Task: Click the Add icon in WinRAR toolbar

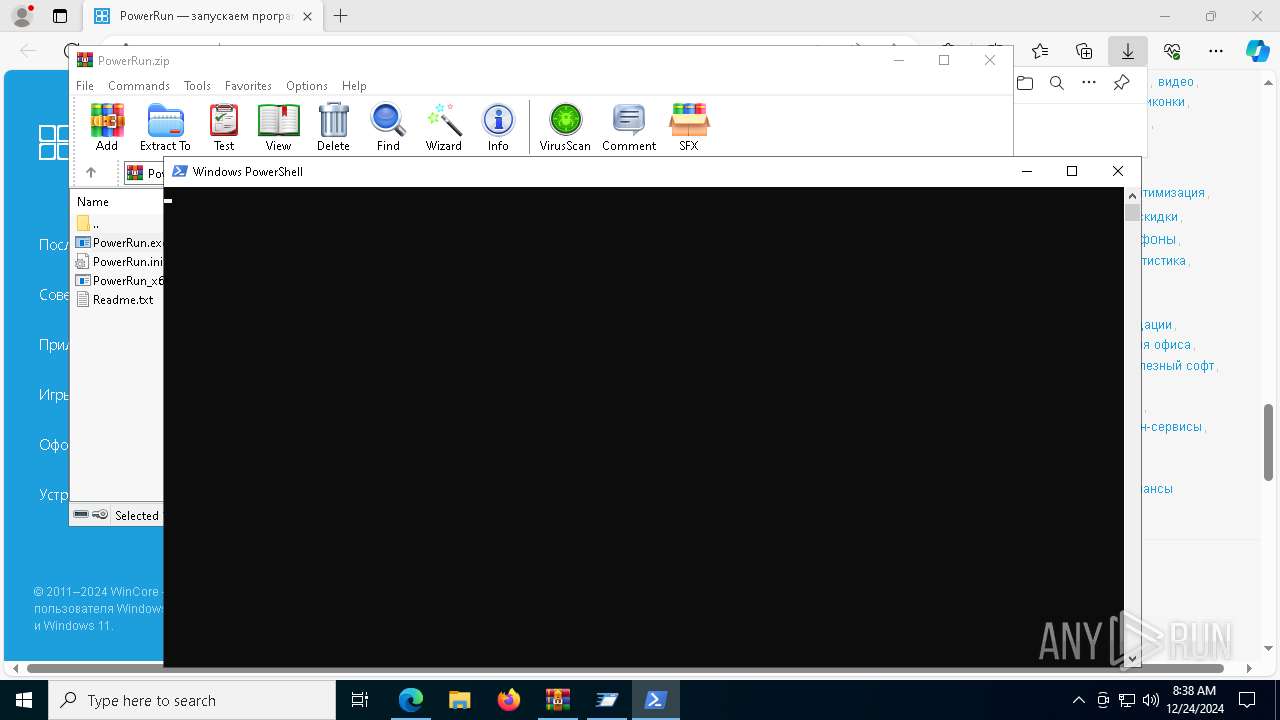Action: pos(107,127)
